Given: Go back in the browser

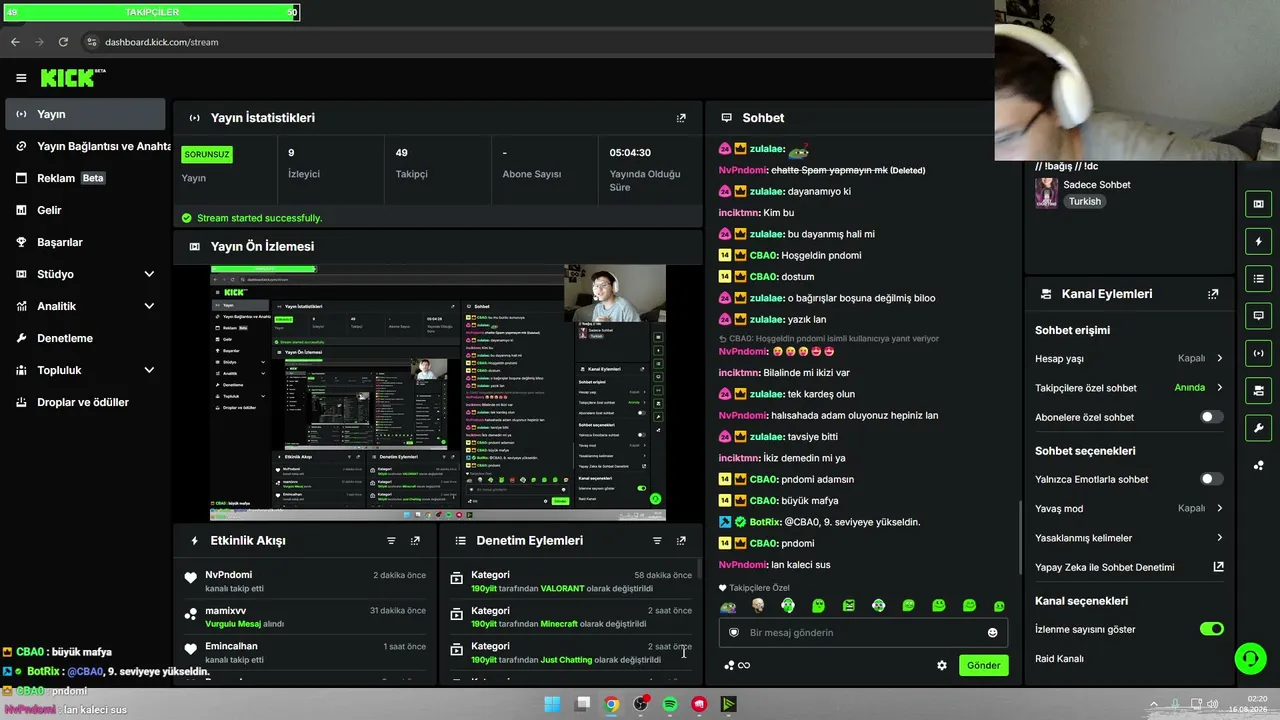Looking at the screenshot, I should 15,42.
